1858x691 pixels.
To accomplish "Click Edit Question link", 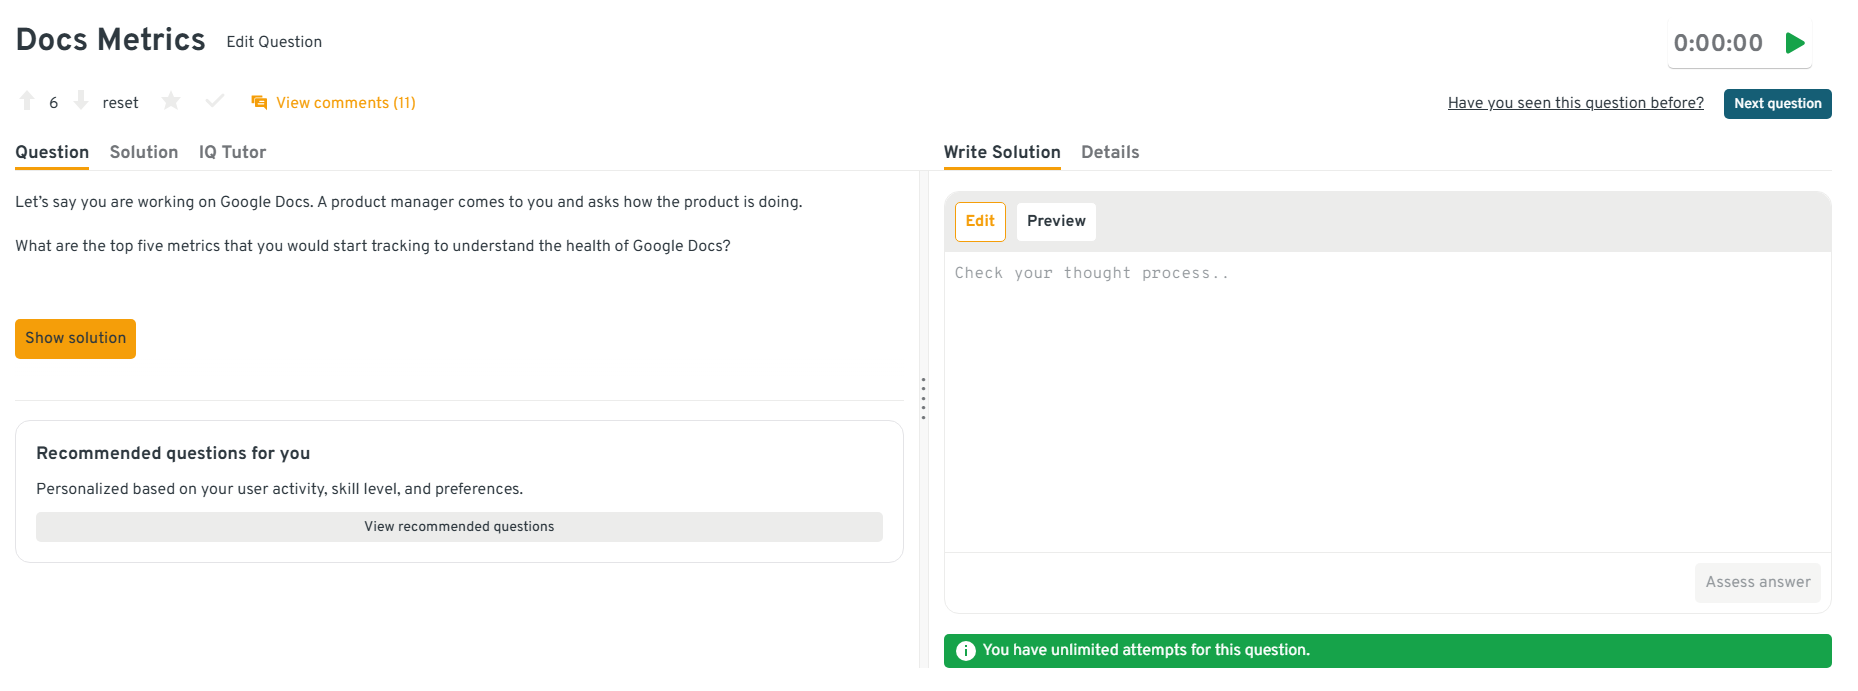I will (274, 42).
